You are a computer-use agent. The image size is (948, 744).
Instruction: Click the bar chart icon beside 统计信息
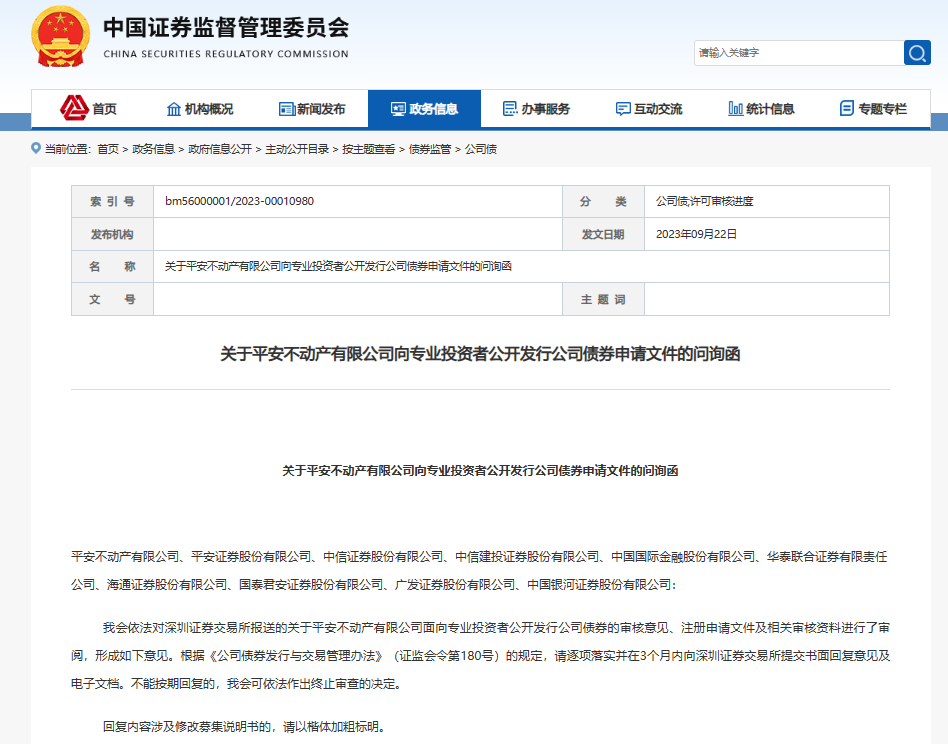tap(735, 109)
